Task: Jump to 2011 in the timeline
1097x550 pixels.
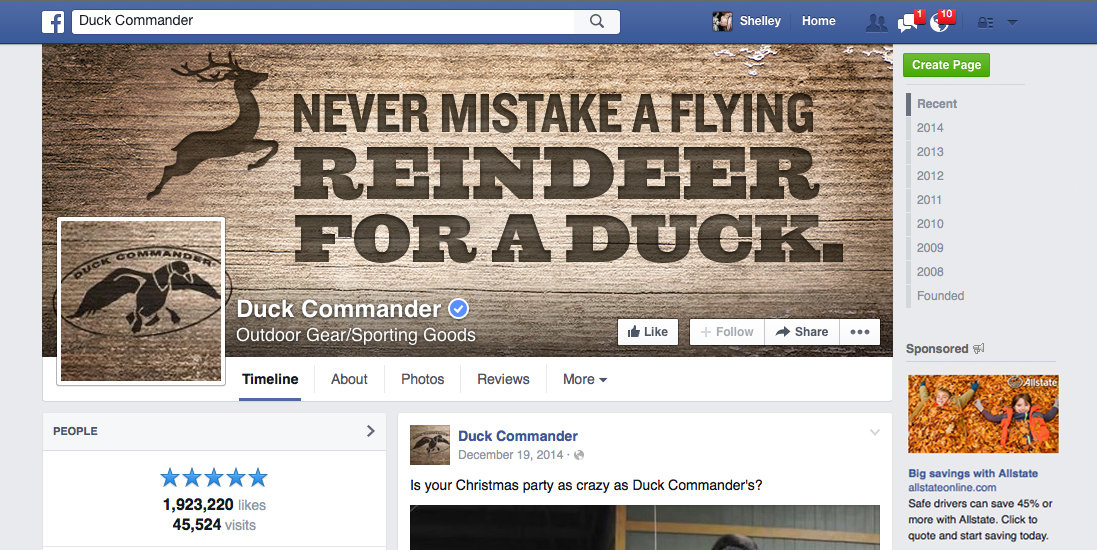Action: [x=929, y=199]
